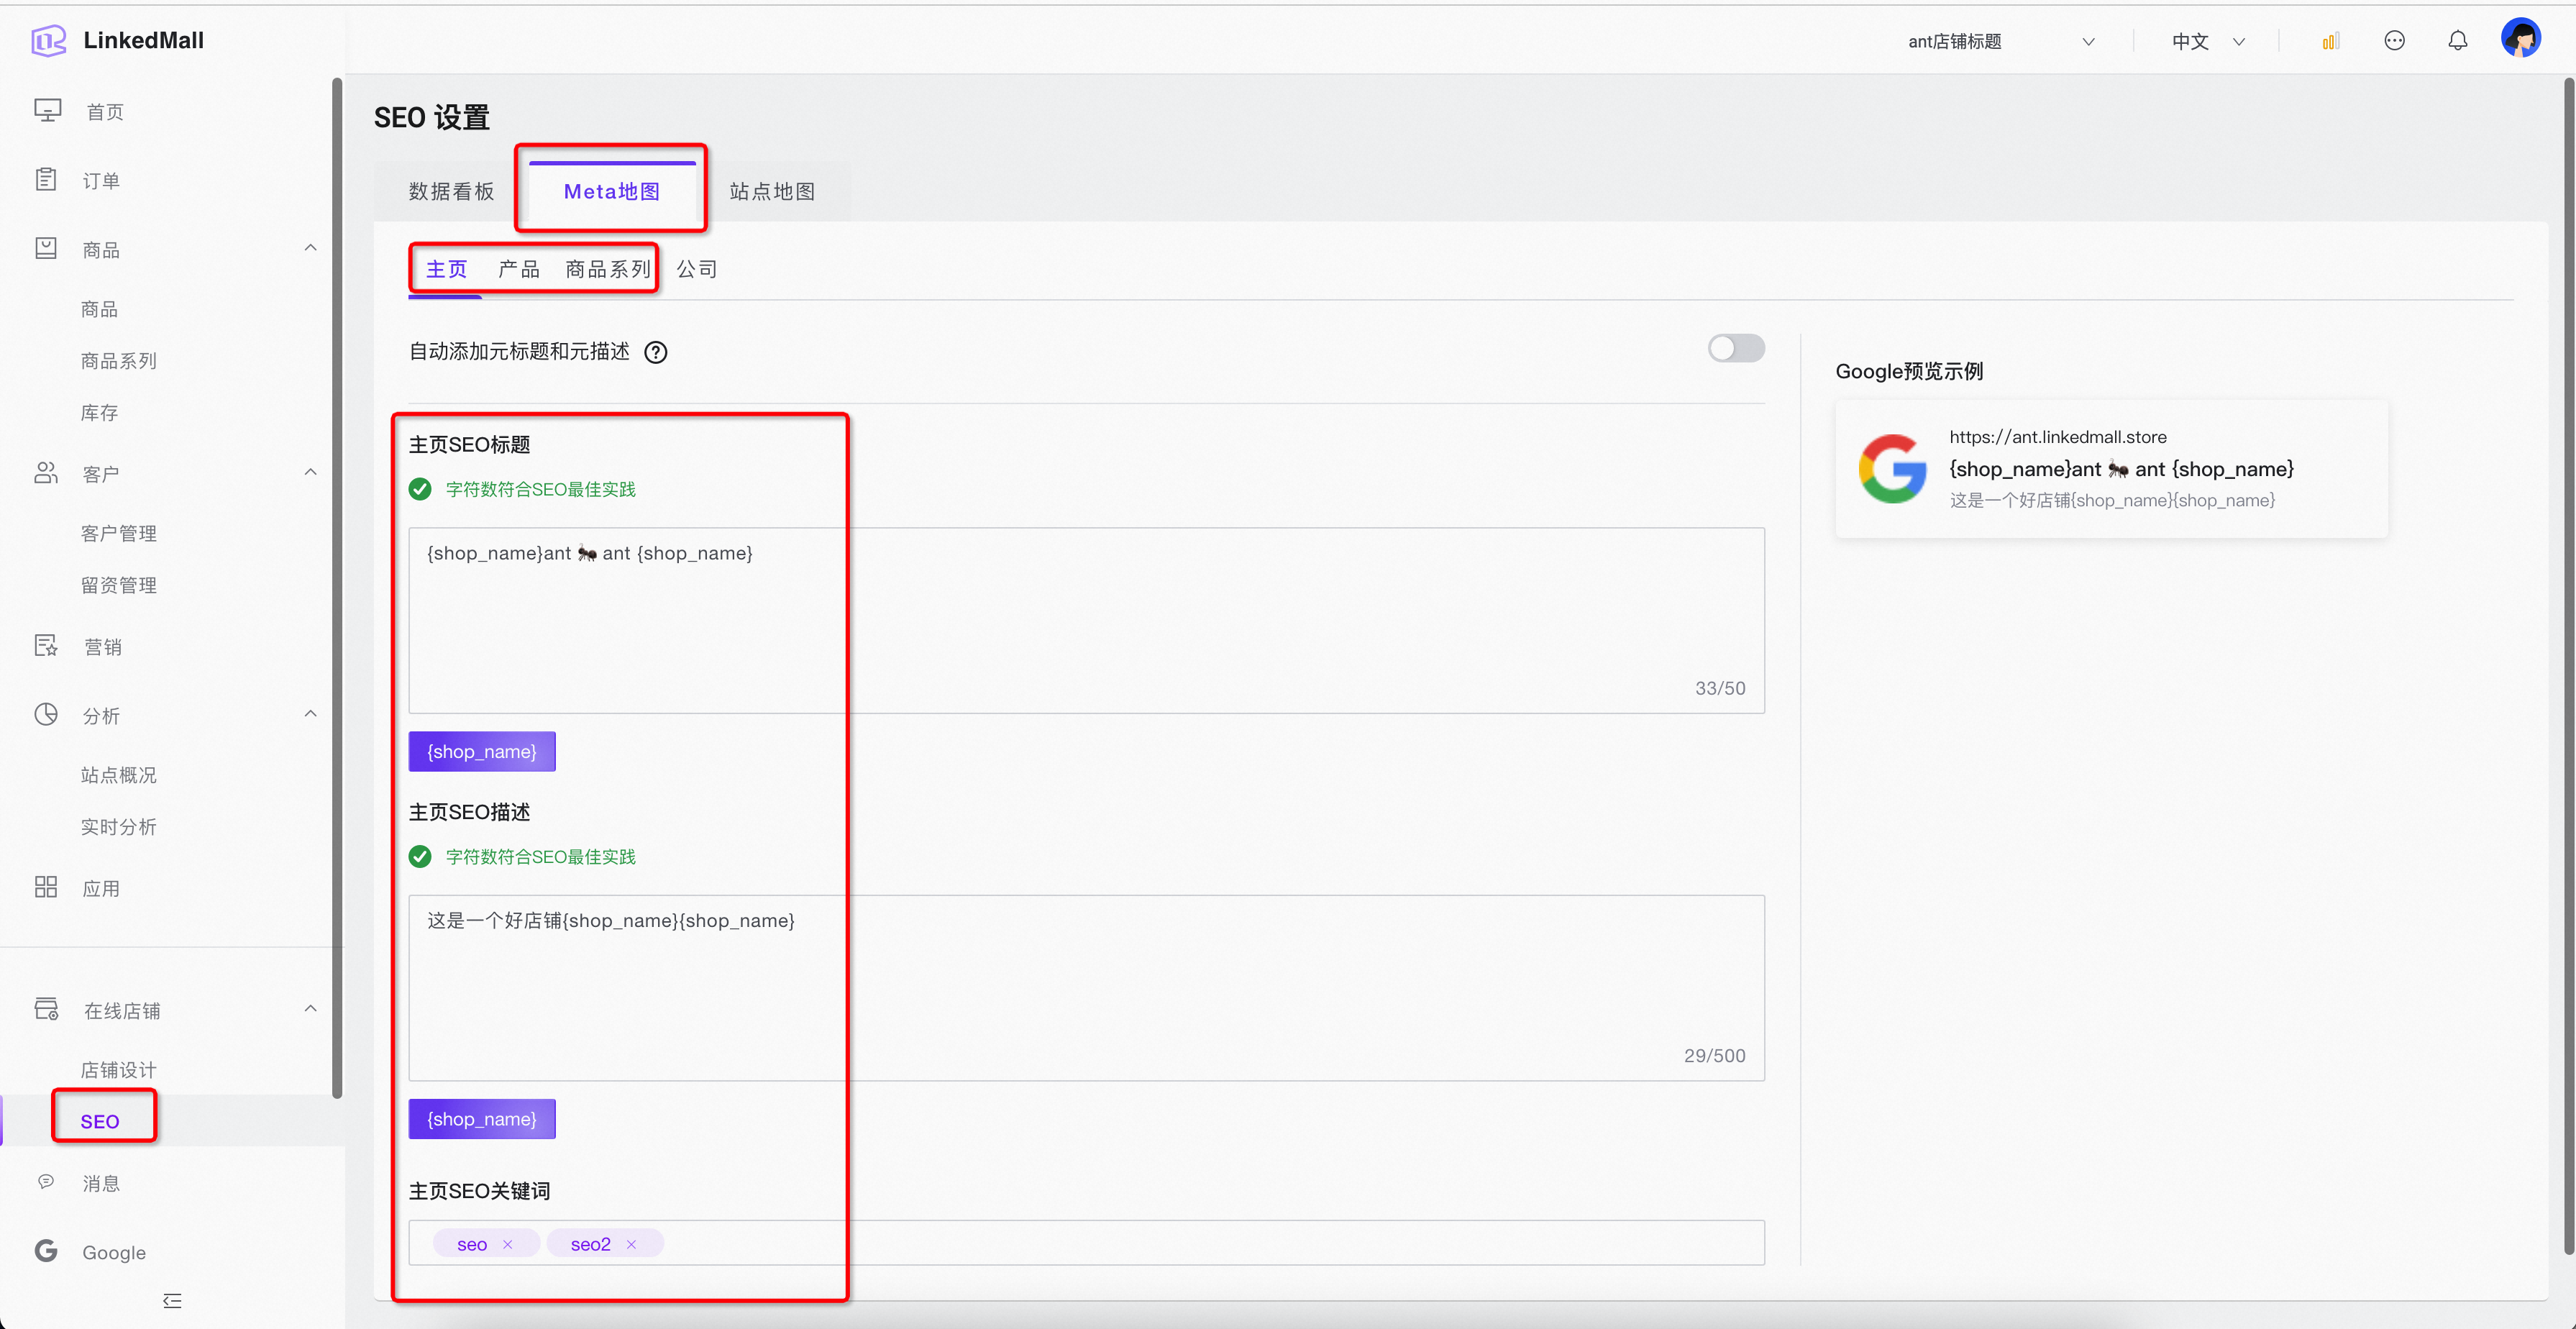This screenshot has height=1329, width=2576.
Task: Select the 公司 sub-tab
Action: 696,269
